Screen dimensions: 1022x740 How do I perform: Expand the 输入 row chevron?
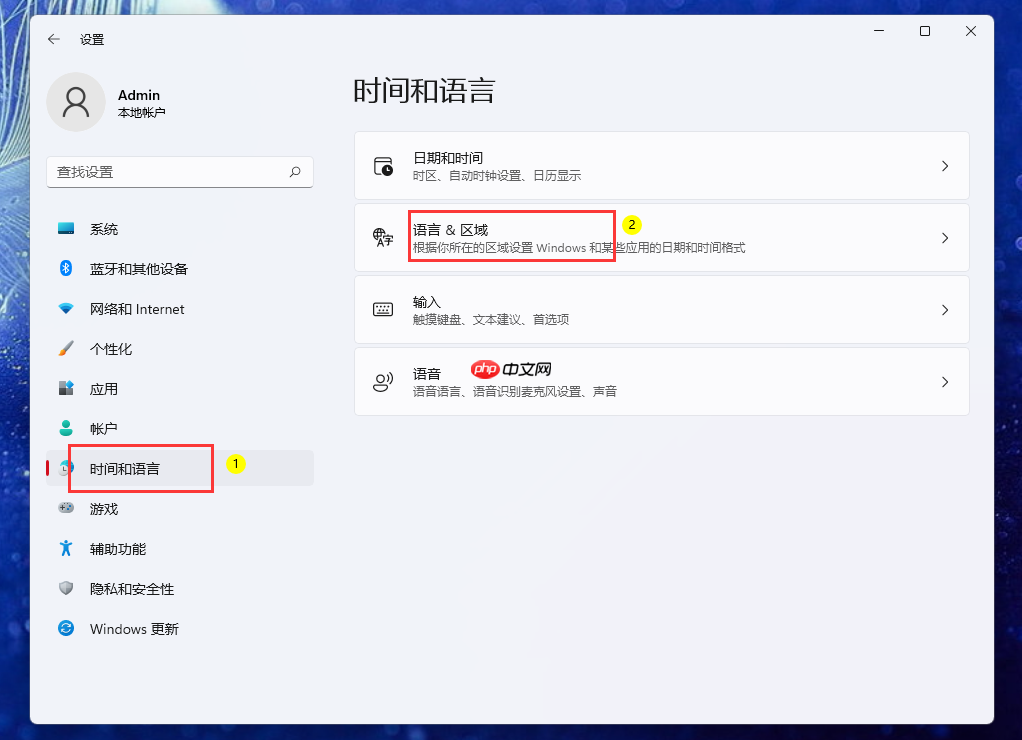click(945, 309)
